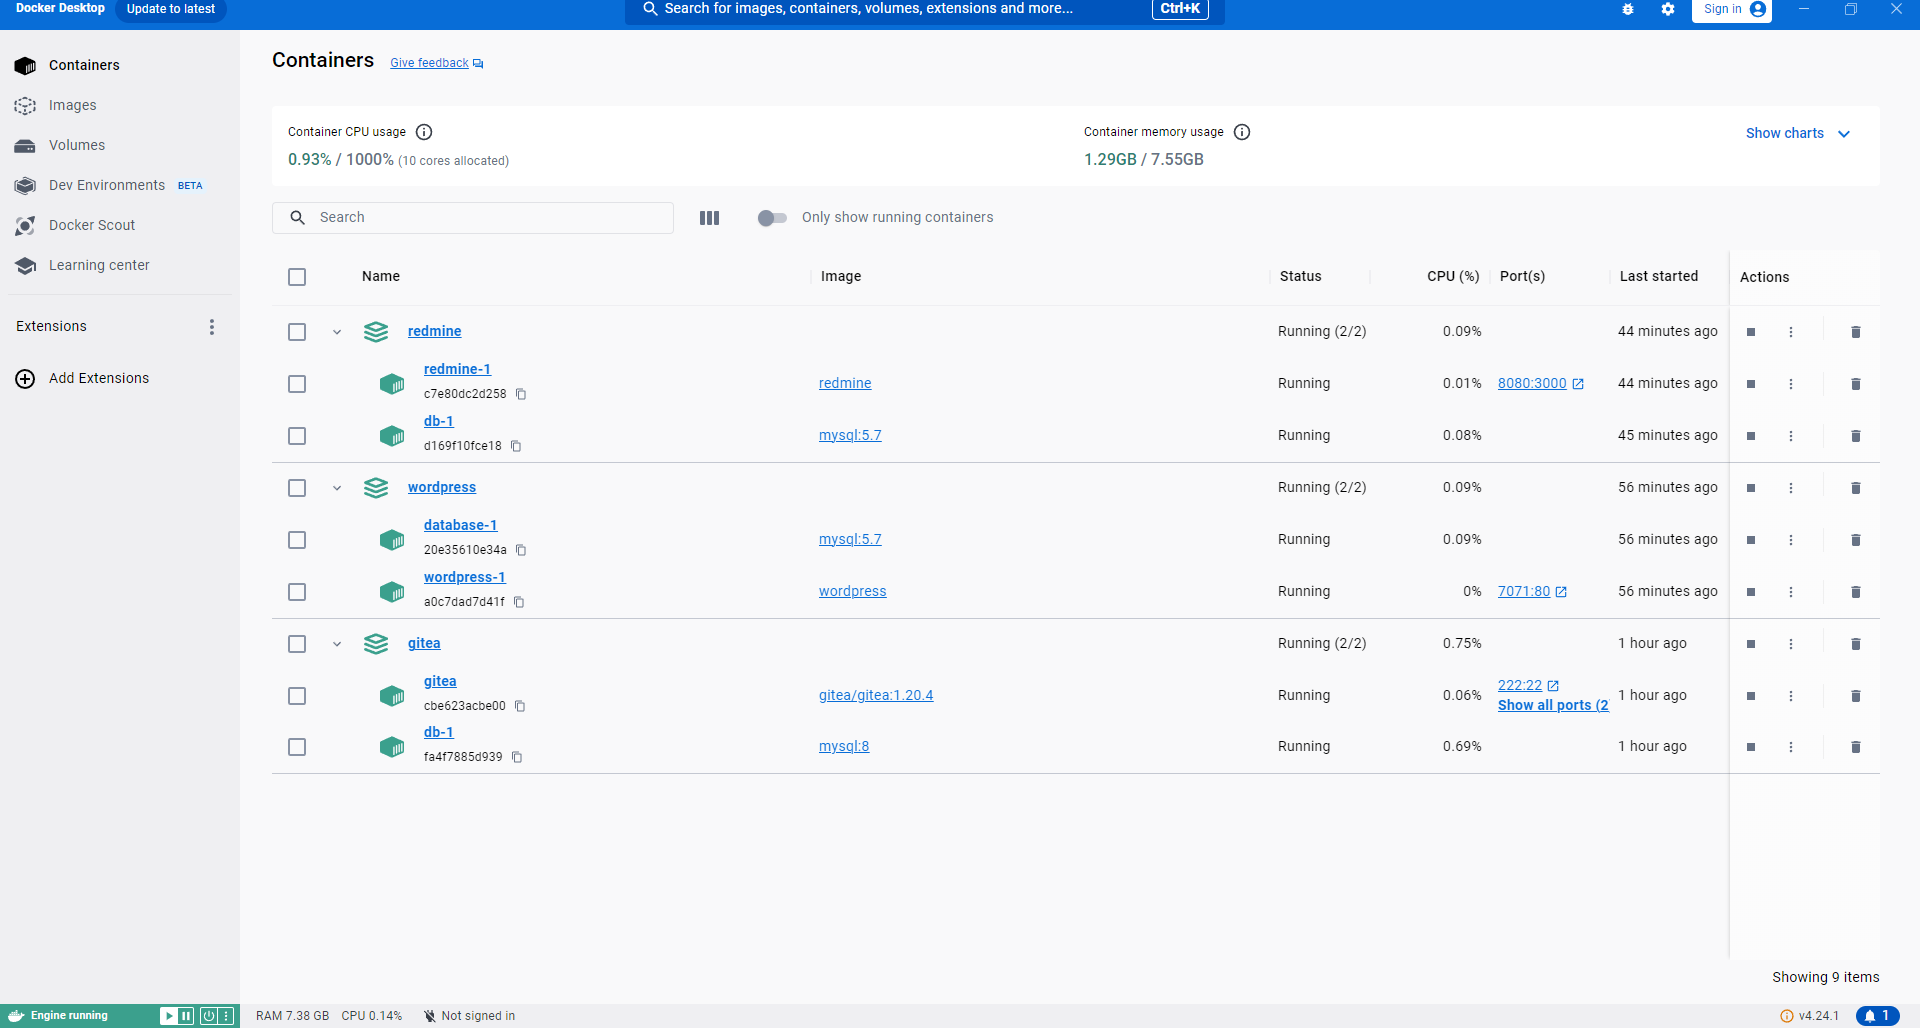Expand the Show charts dropdown

1797,133
